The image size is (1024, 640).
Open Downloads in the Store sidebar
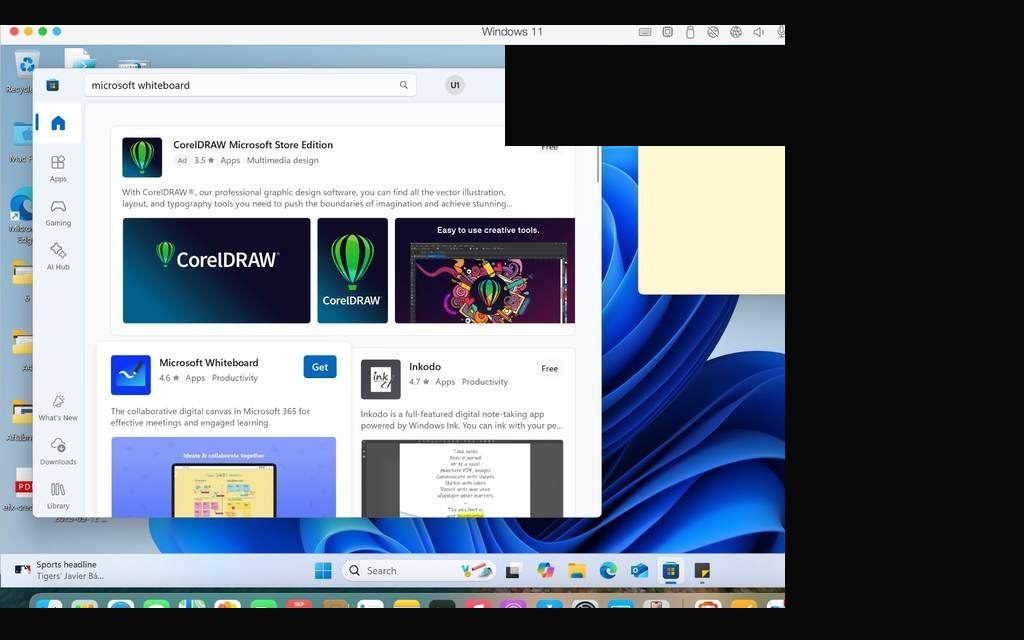pos(57,451)
